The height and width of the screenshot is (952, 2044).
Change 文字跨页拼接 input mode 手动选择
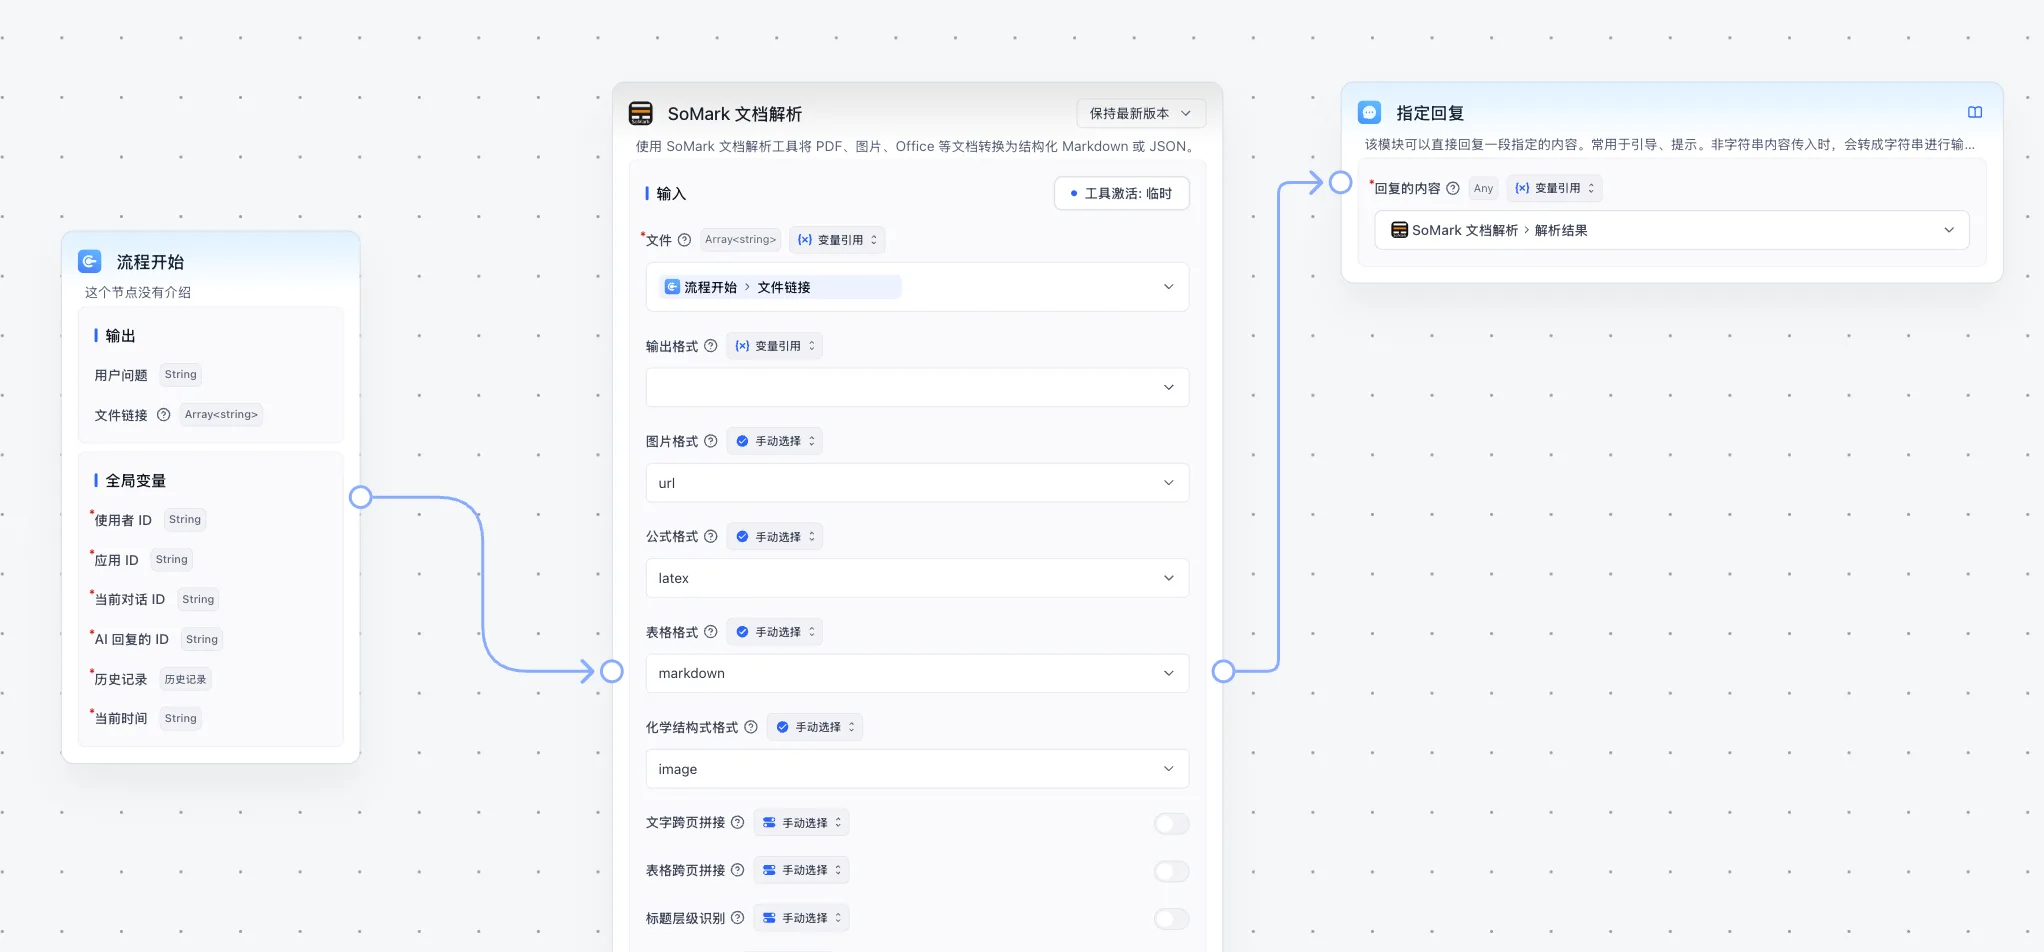tap(802, 823)
